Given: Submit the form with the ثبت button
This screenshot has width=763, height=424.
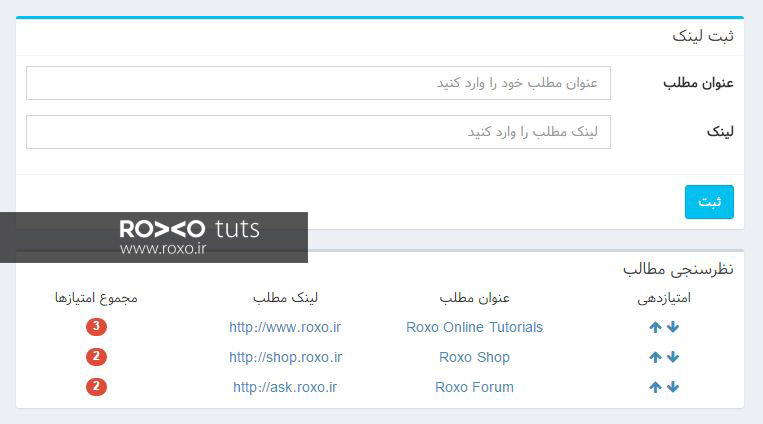Looking at the screenshot, I should pyautogui.click(x=709, y=202).
